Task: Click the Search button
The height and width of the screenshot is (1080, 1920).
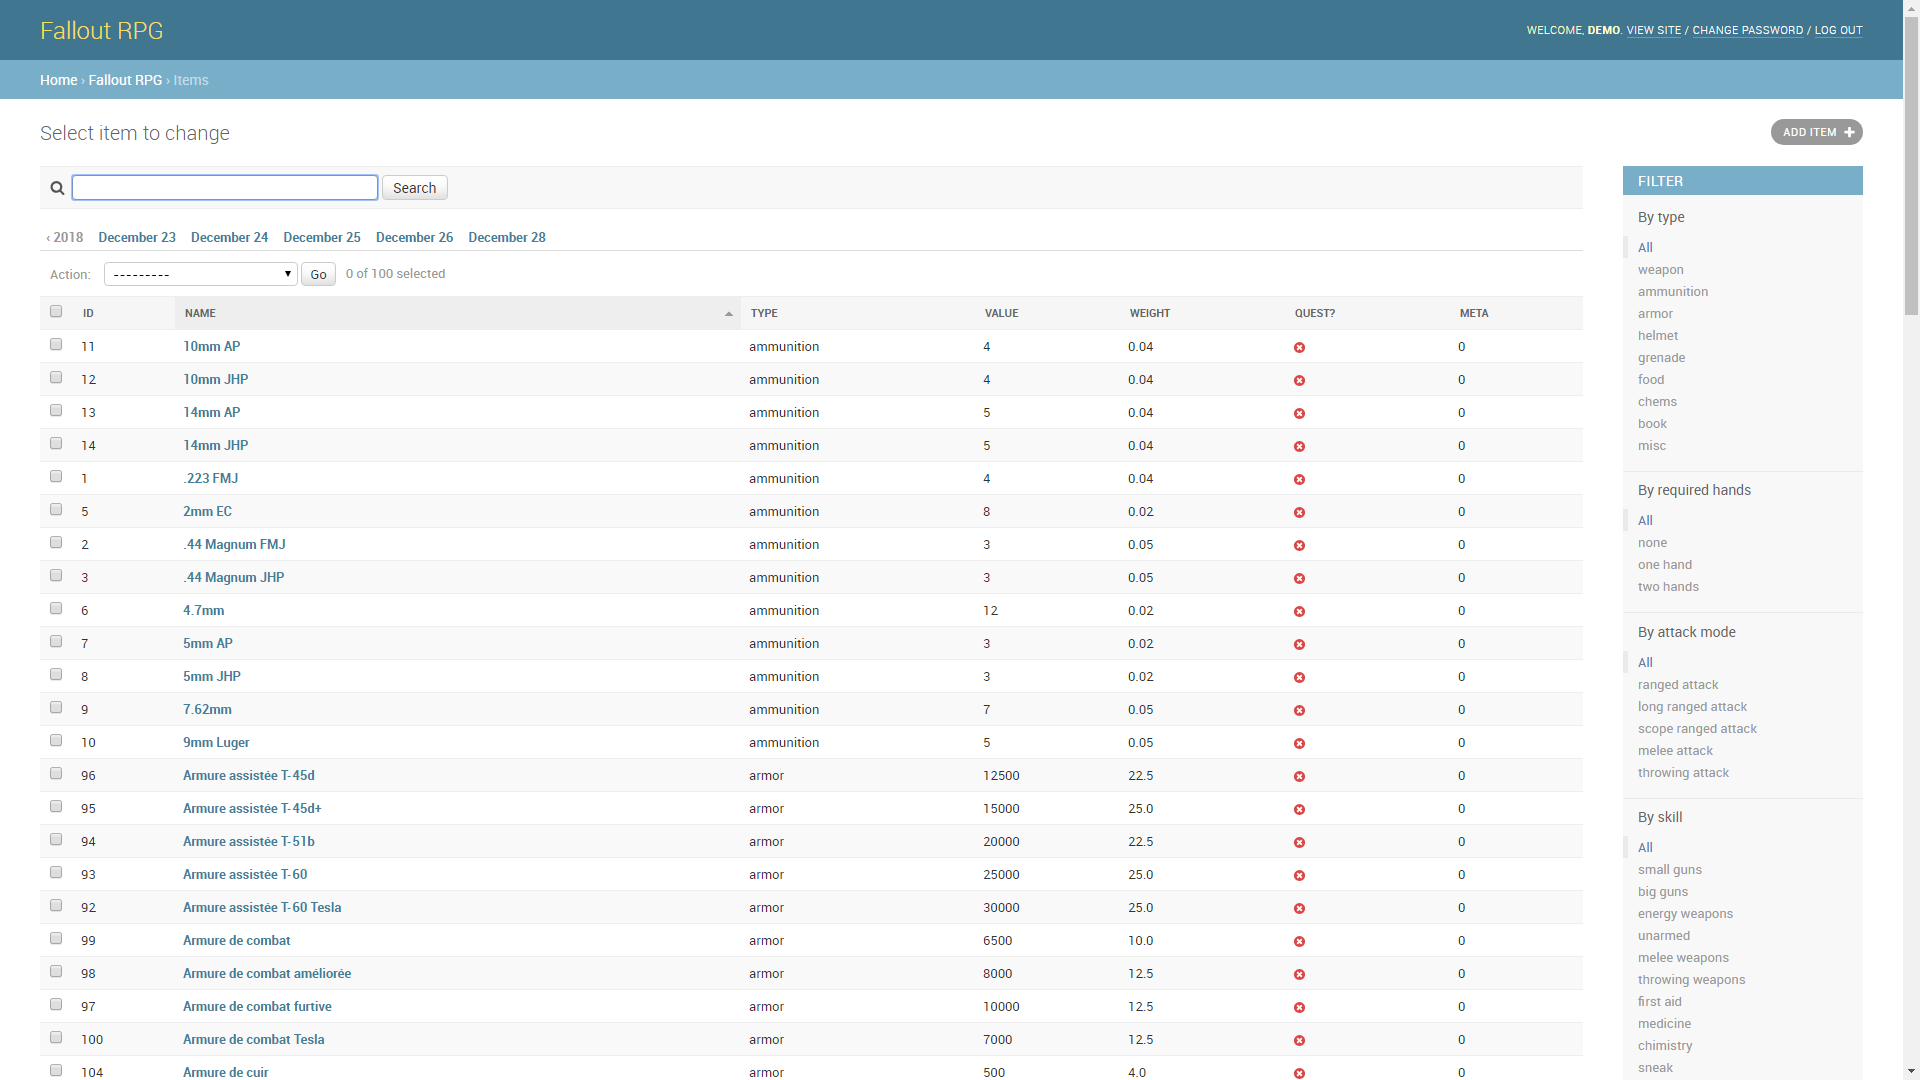Action: (x=414, y=188)
